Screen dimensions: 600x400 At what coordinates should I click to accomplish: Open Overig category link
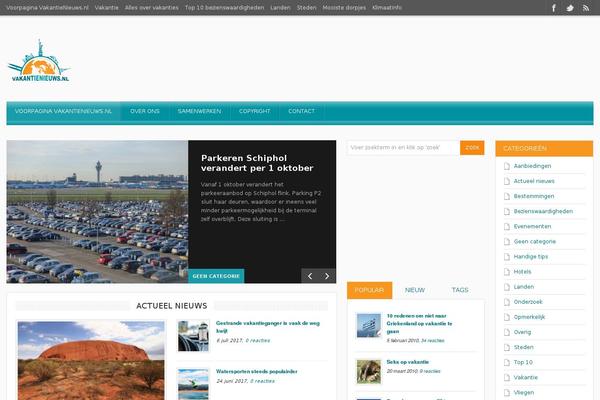coord(522,332)
